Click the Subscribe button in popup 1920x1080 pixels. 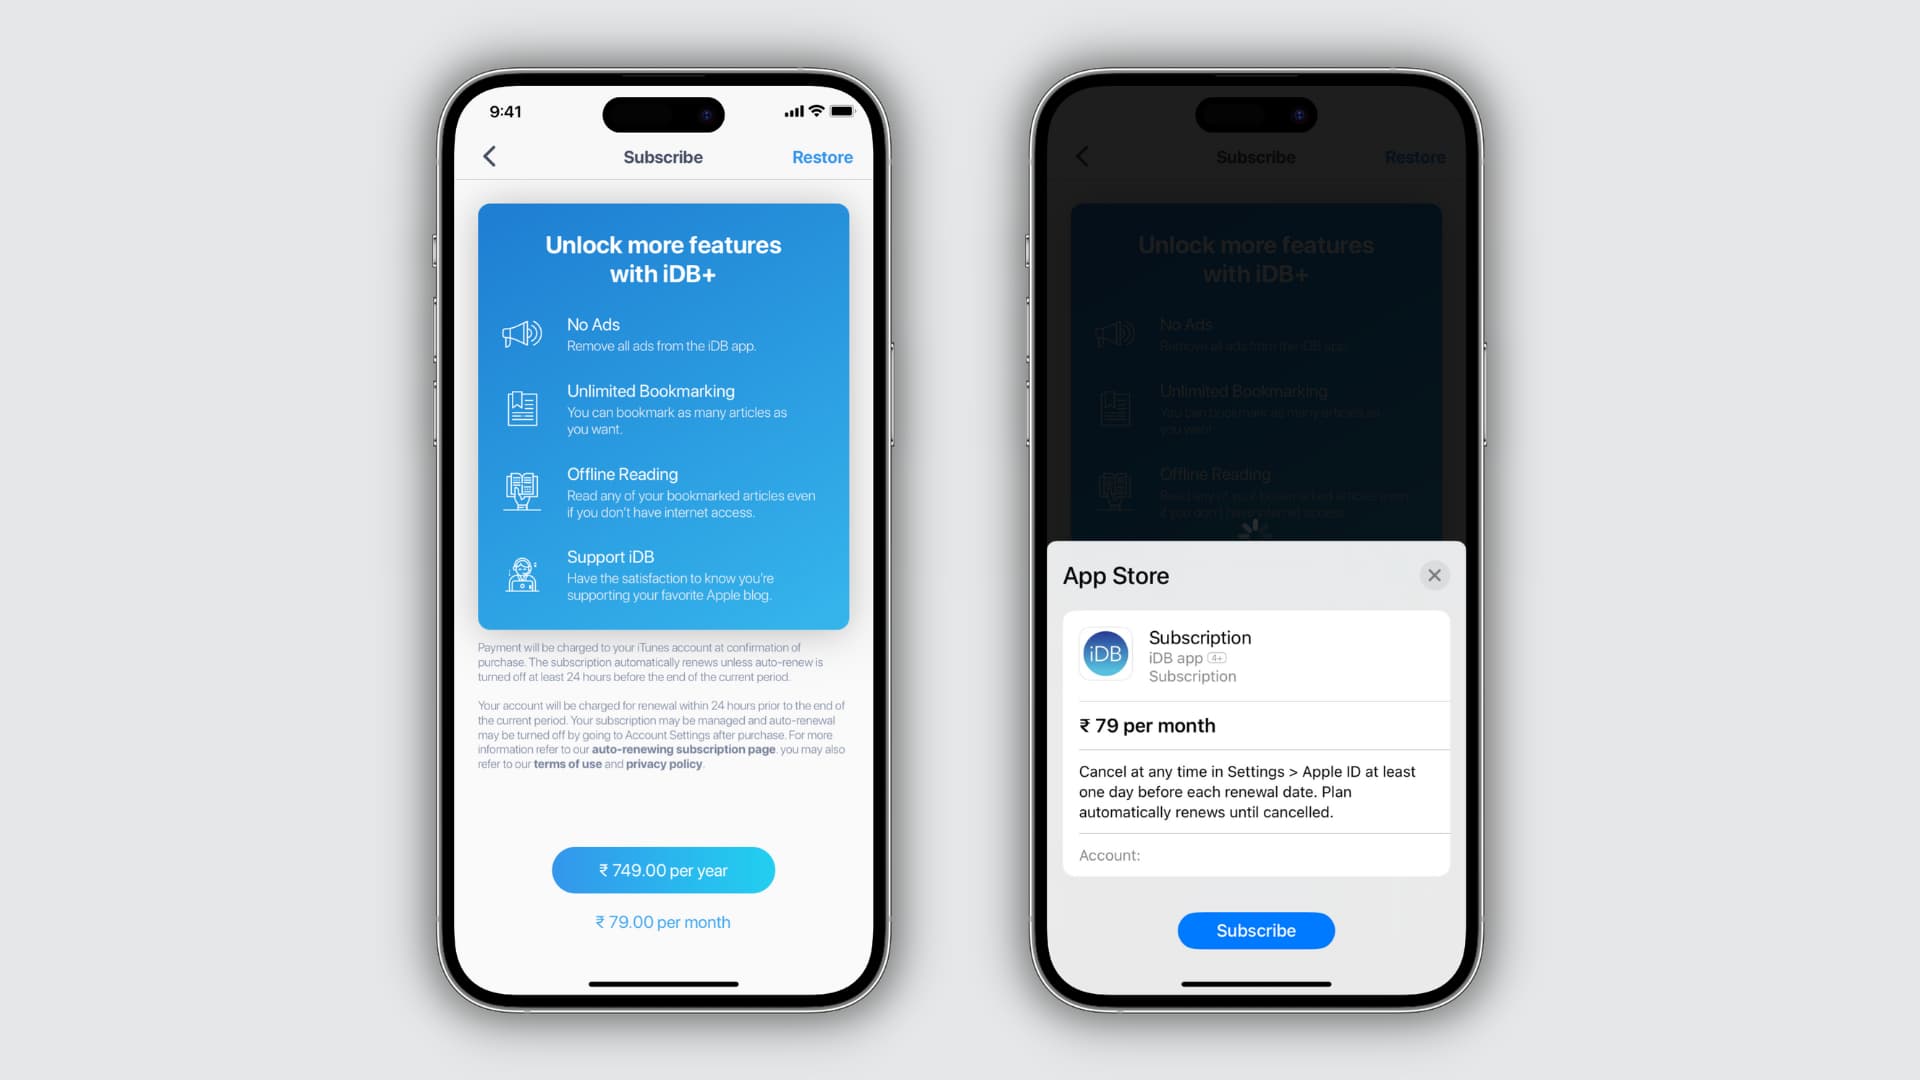point(1255,930)
